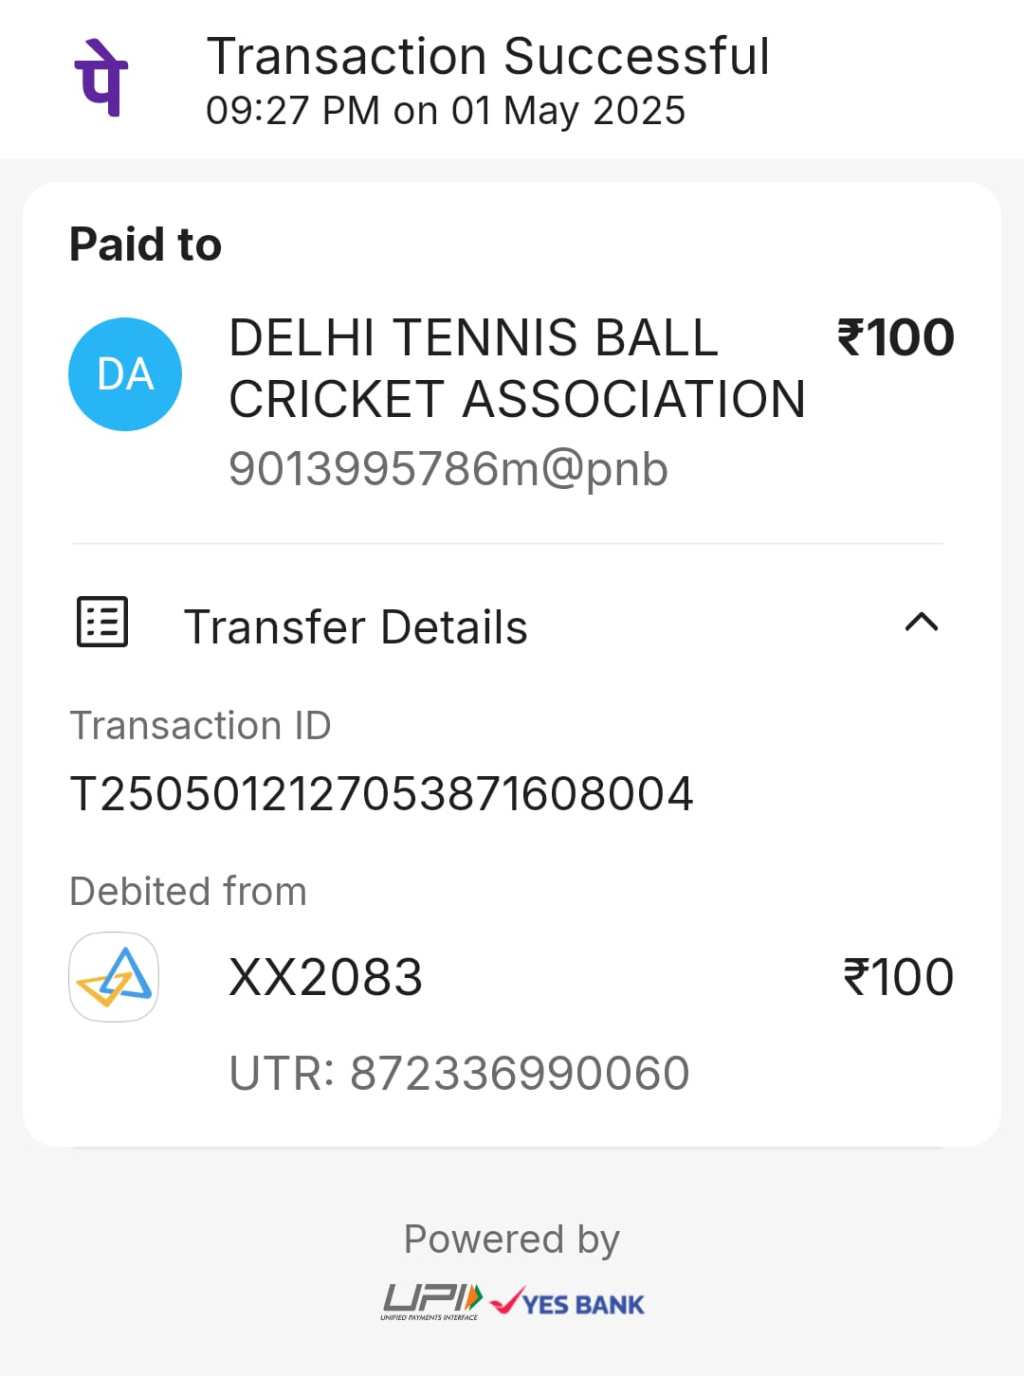Tap the ₹100 debited amount beside XX2083

[x=898, y=977]
